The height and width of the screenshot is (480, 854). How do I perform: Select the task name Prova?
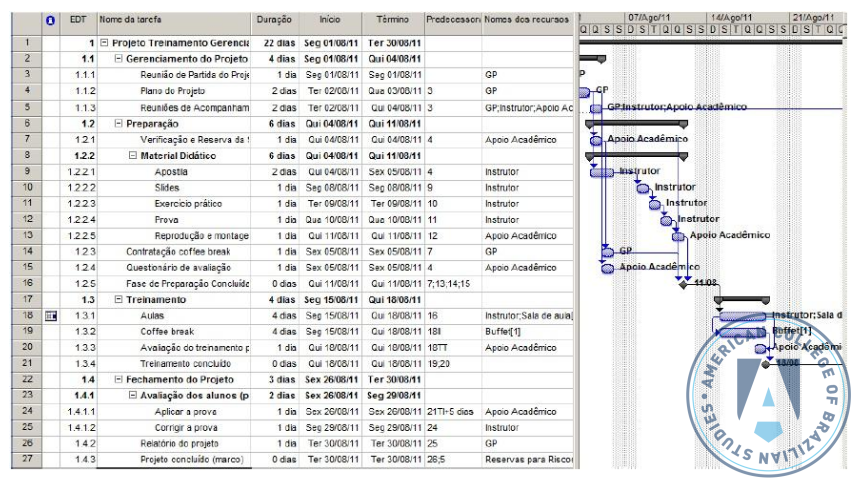166,220
